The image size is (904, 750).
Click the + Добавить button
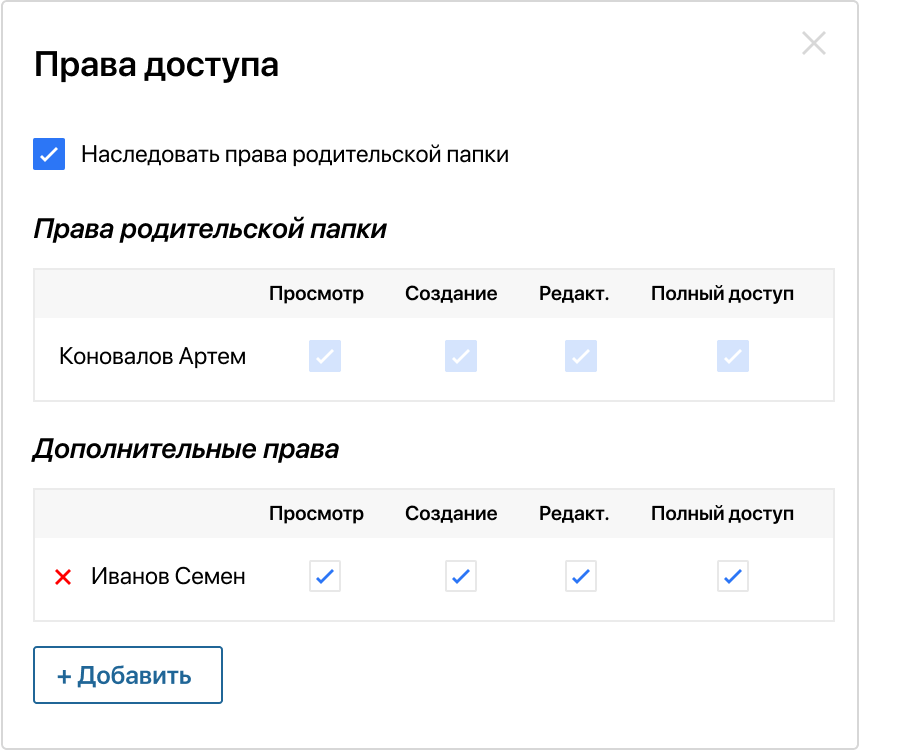128,675
